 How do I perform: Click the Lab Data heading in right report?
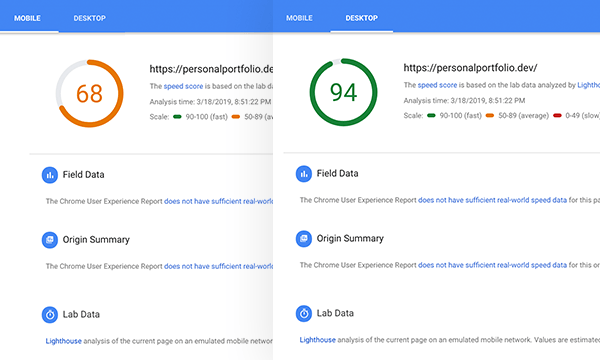pyautogui.click(x=335, y=313)
